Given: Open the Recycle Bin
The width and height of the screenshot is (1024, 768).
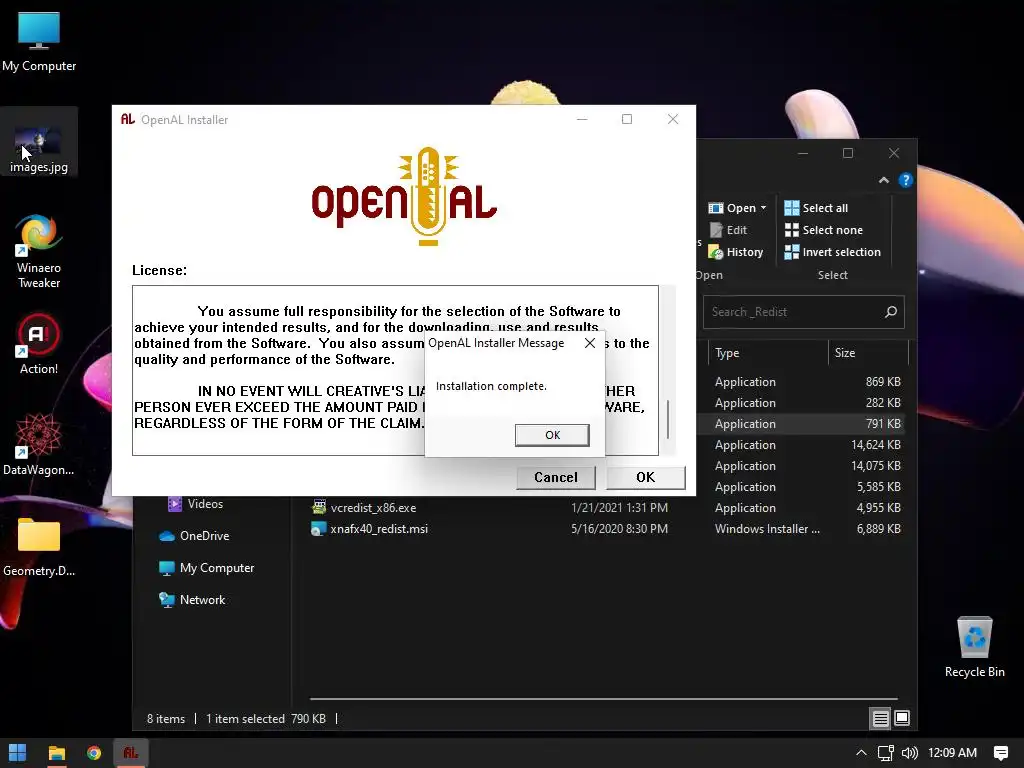Looking at the screenshot, I should (974, 647).
